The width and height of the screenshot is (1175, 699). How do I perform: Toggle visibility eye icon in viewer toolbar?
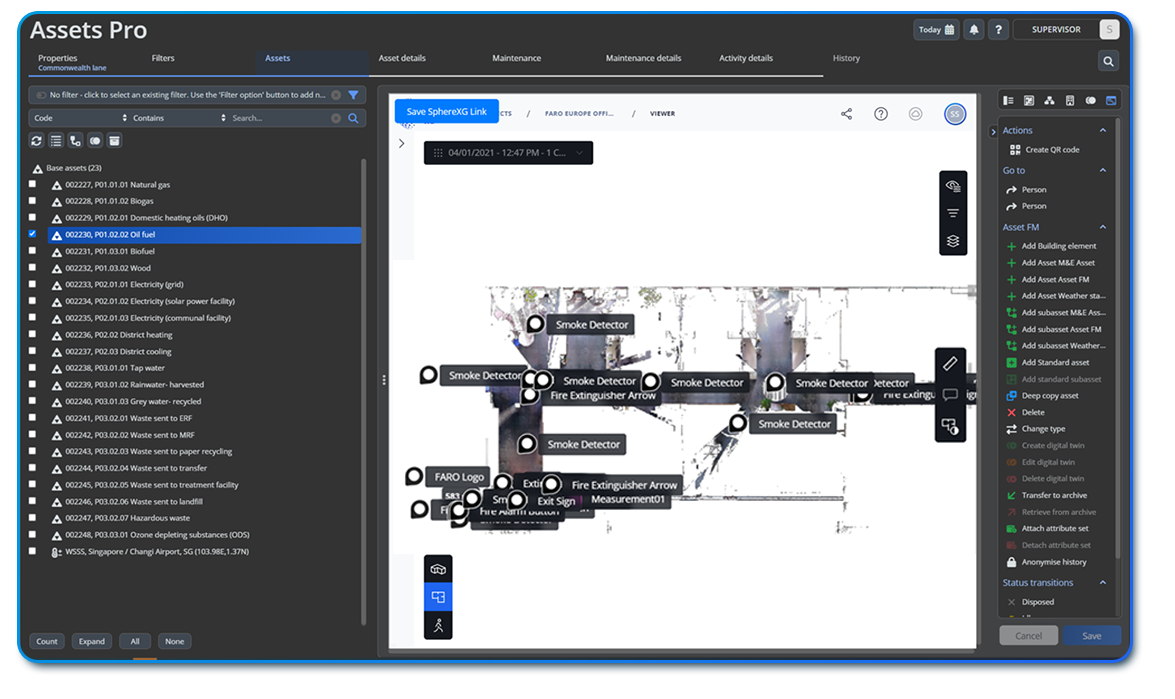pyautogui.click(x=953, y=186)
